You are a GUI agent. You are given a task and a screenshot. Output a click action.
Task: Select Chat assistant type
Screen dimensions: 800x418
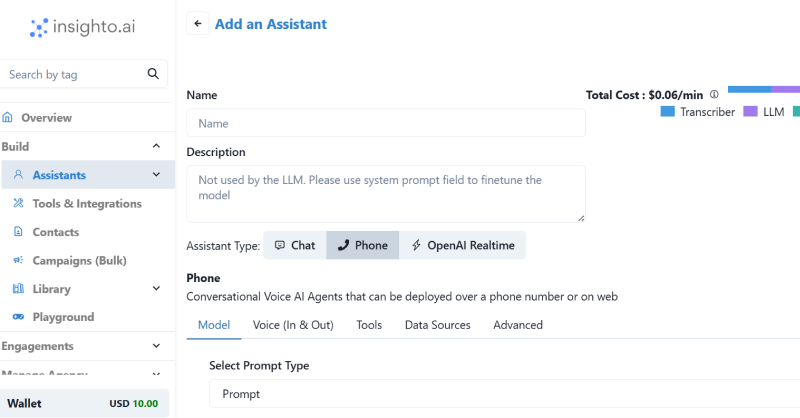[295, 245]
